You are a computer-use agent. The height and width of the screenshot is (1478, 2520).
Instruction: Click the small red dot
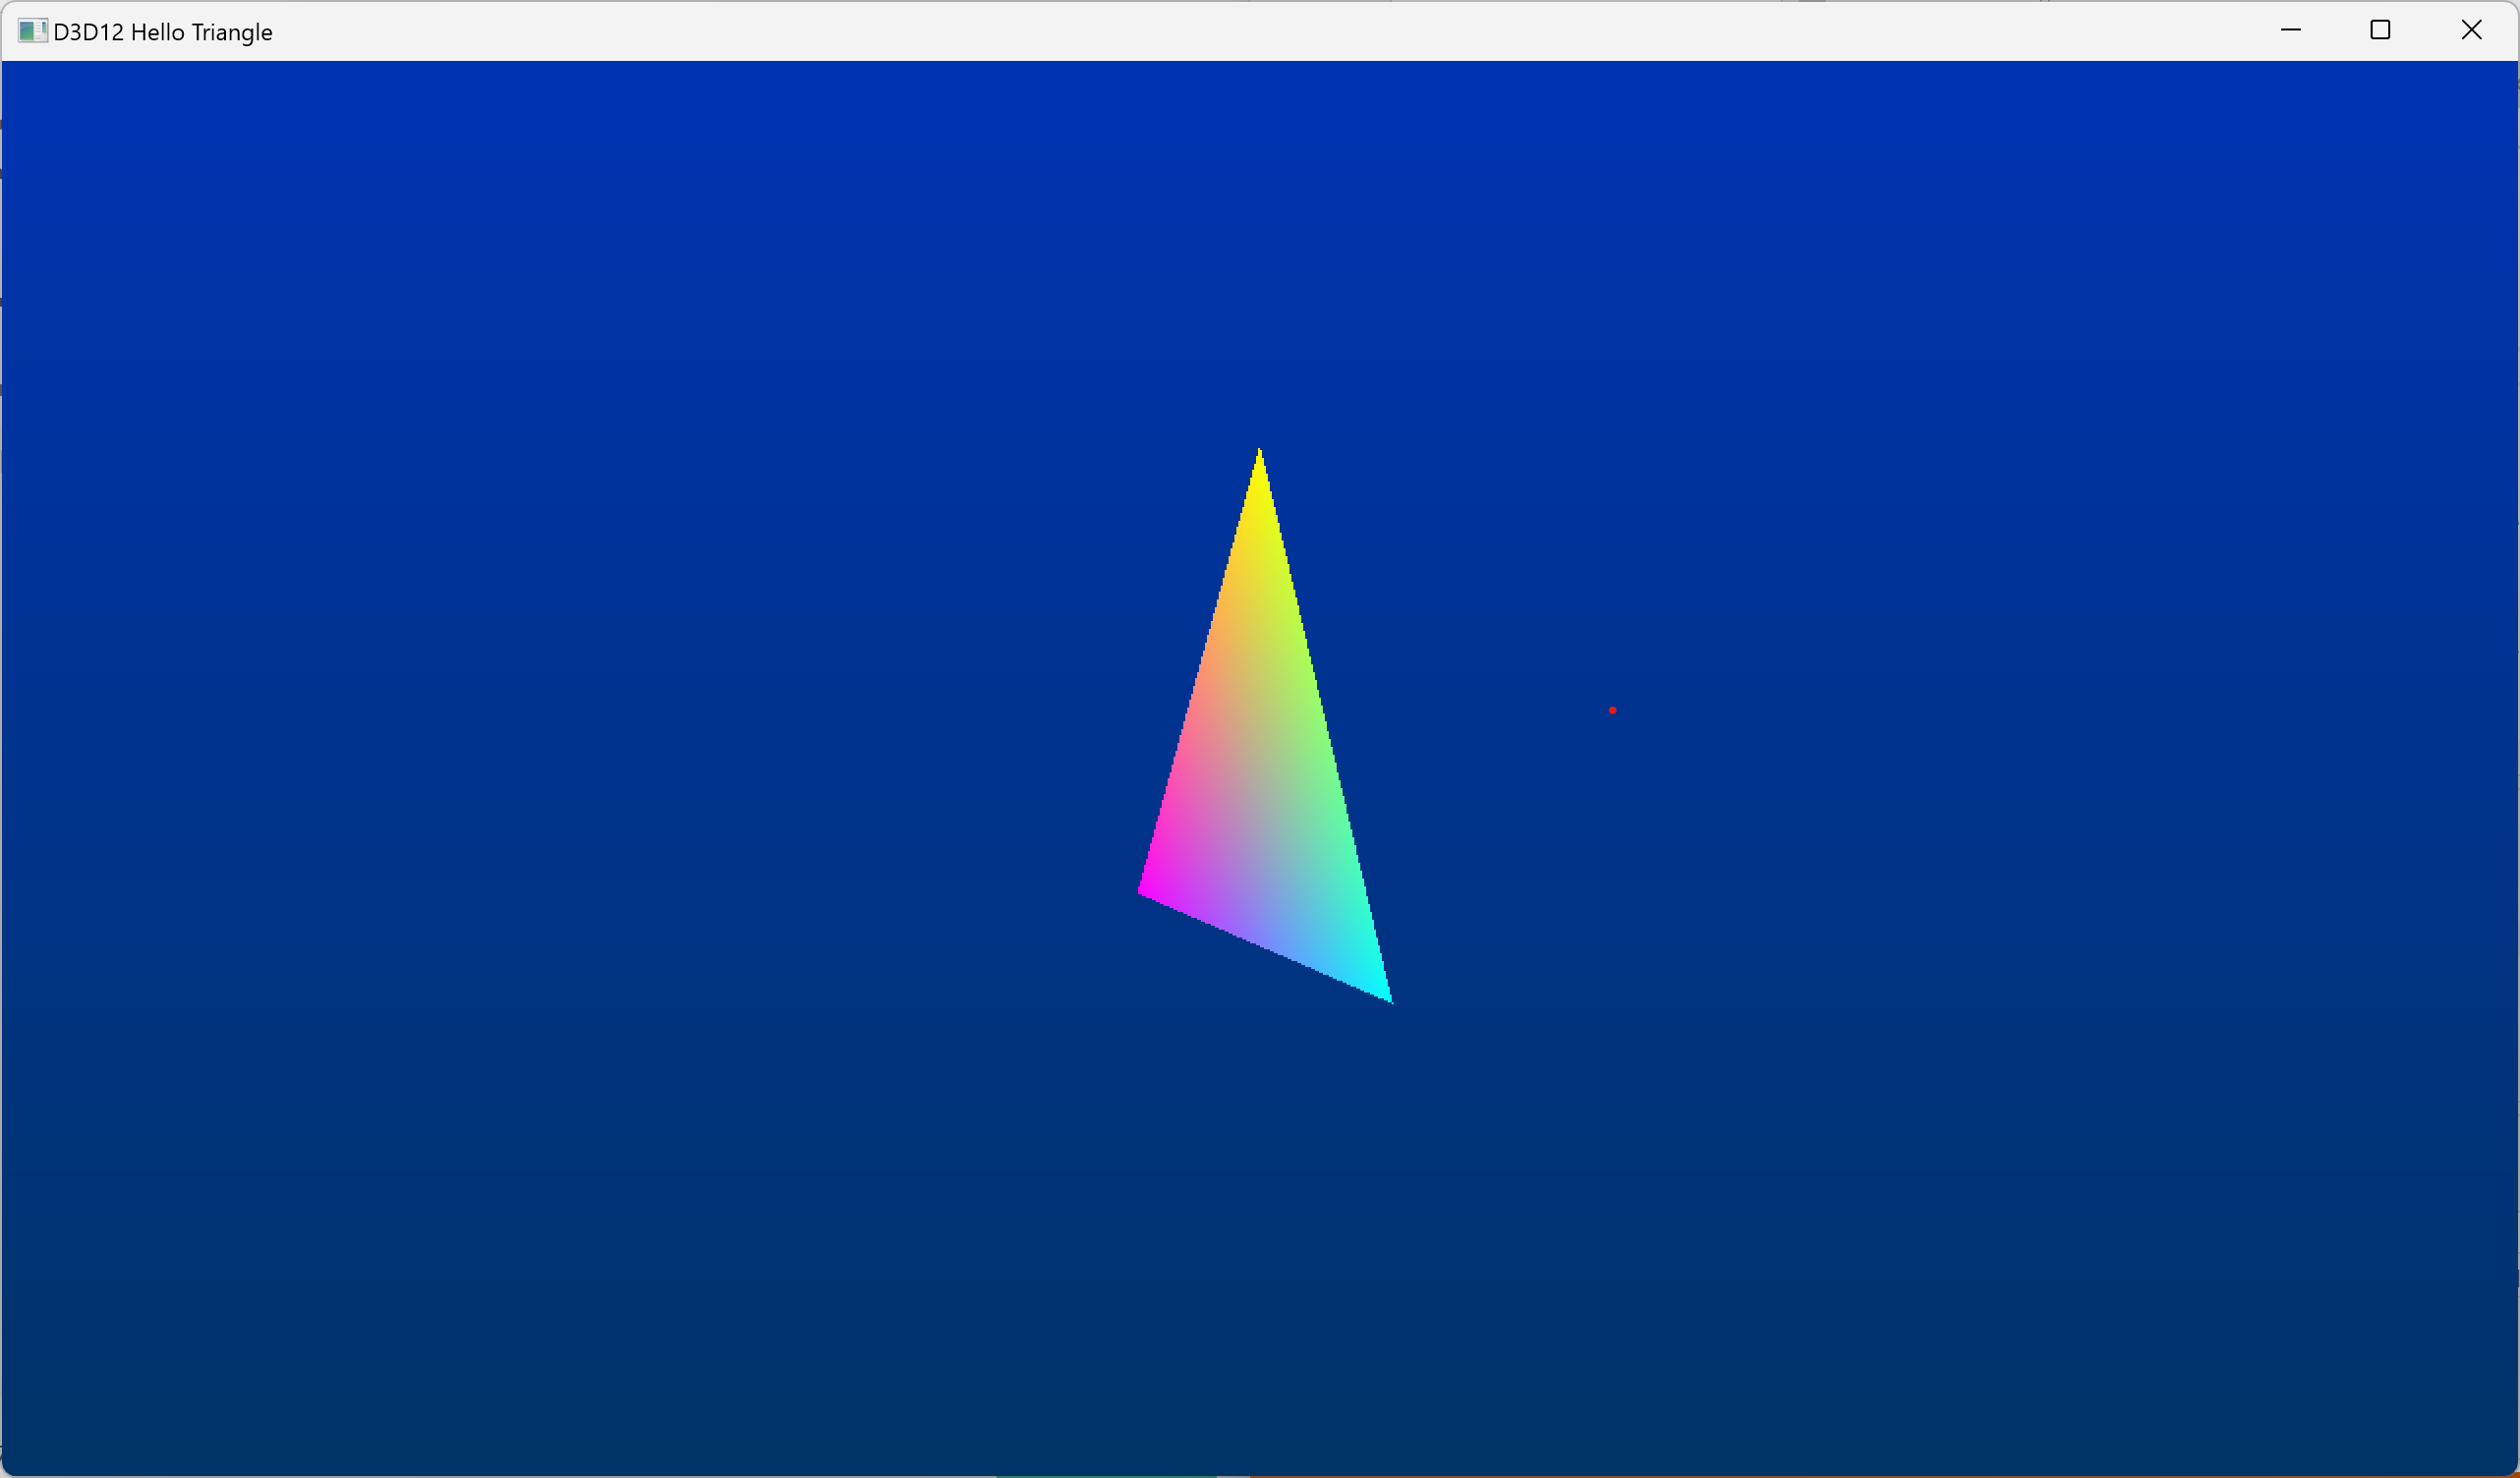coord(1612,710)
